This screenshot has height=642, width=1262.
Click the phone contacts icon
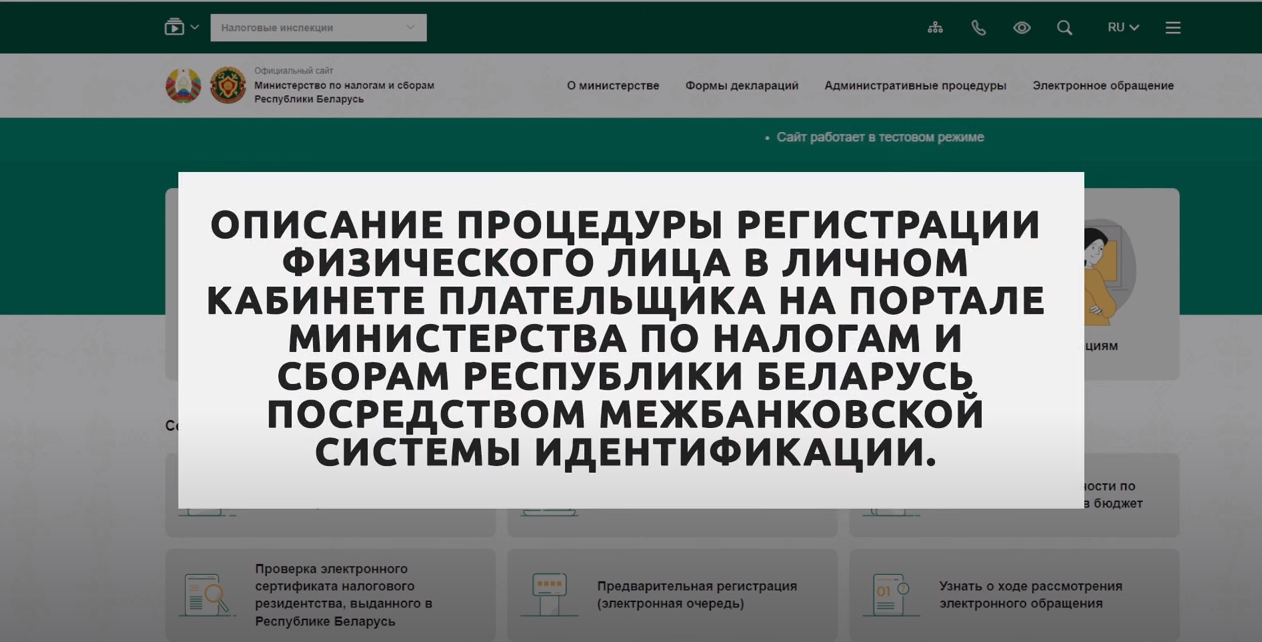pyautogui.click(x=978, y=28)
